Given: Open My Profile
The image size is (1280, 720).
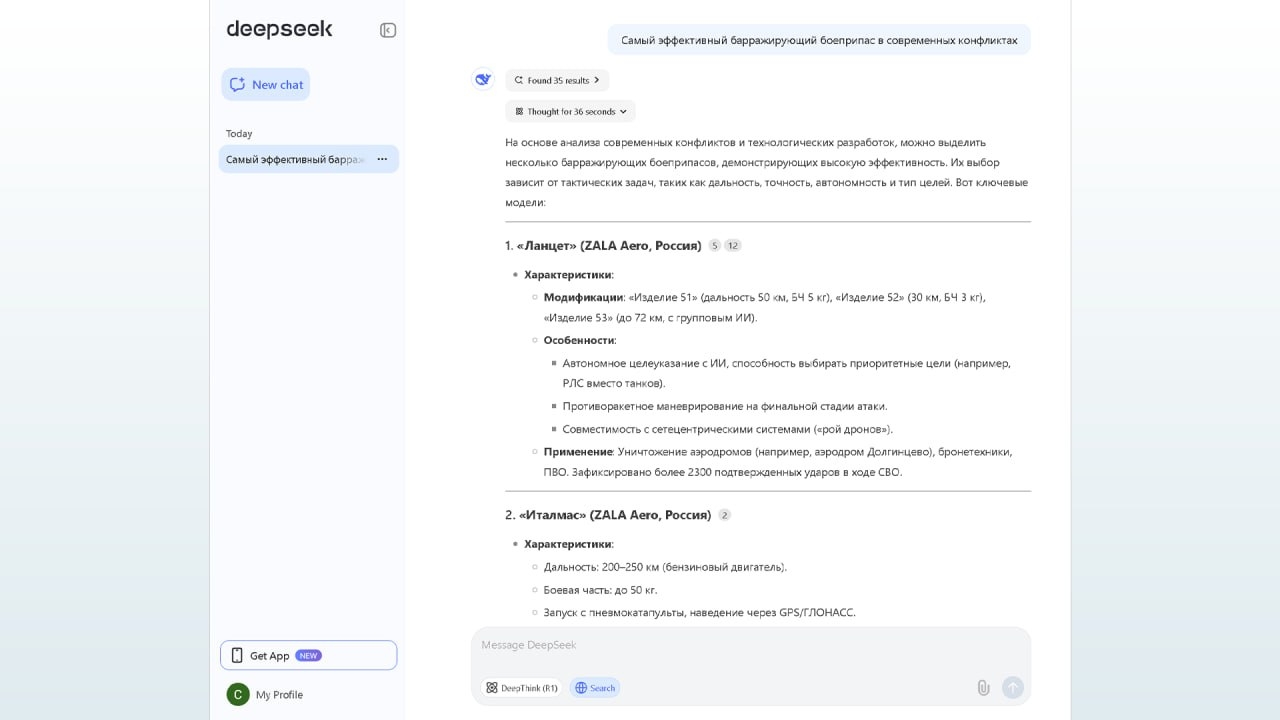Looking at the screenshot, I should pyautogui.click(x=266, y=694).
